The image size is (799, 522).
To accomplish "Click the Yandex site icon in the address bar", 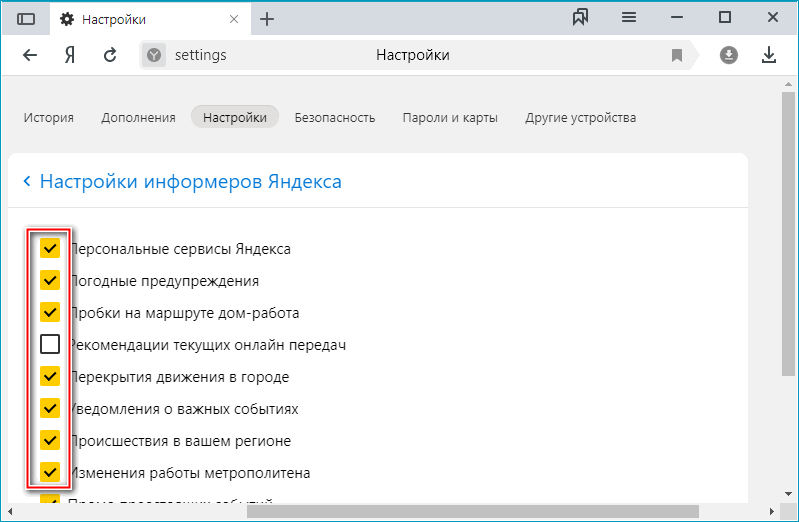I will (x=154, y=55).
